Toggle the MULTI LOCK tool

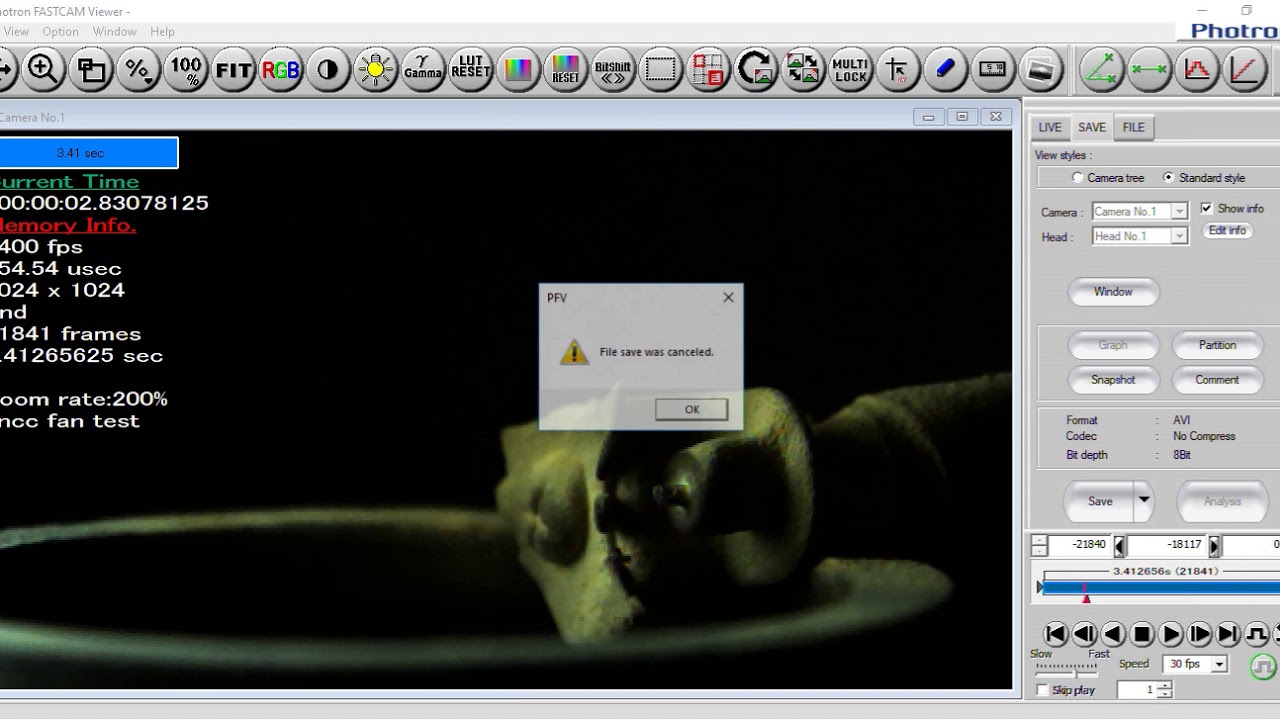[x=851, y=69]
